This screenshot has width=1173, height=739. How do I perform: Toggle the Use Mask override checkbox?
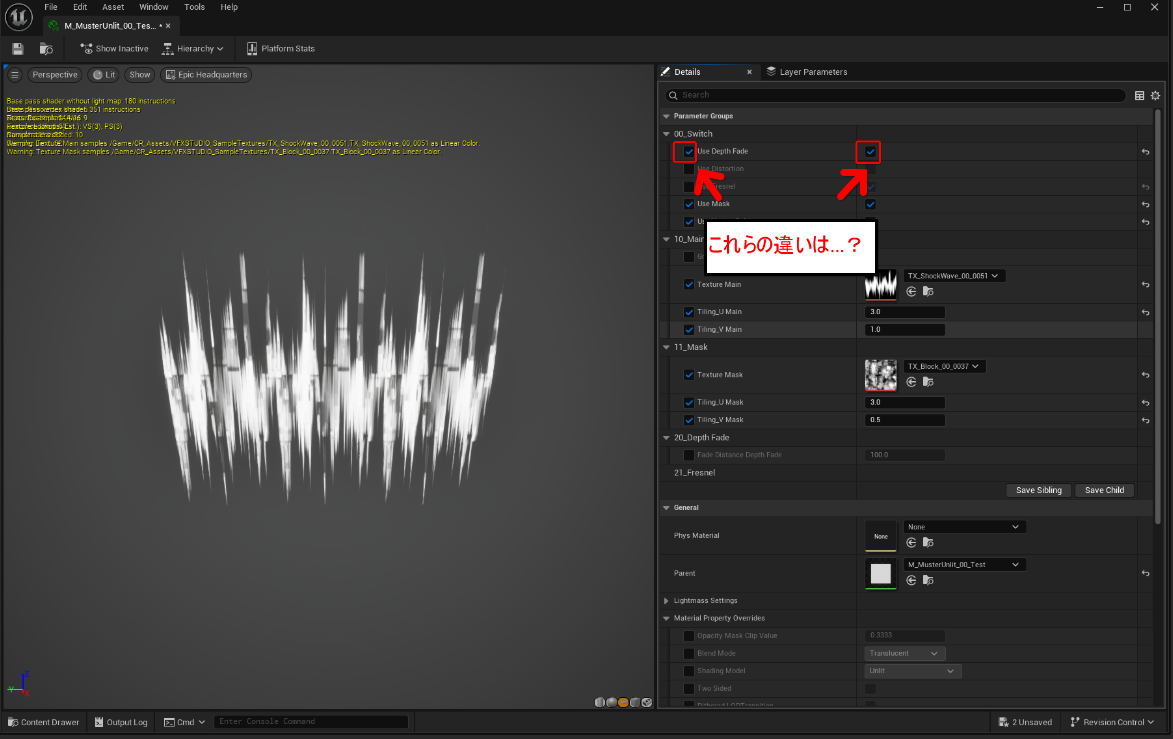pyautogui.click(x=688, y=204)
